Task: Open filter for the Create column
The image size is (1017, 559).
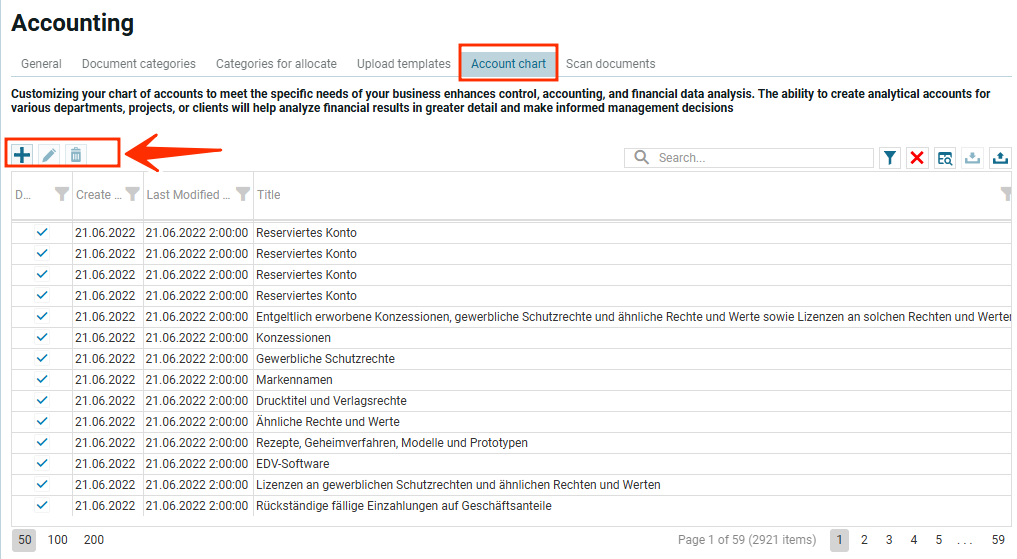Action: [132, 195]
